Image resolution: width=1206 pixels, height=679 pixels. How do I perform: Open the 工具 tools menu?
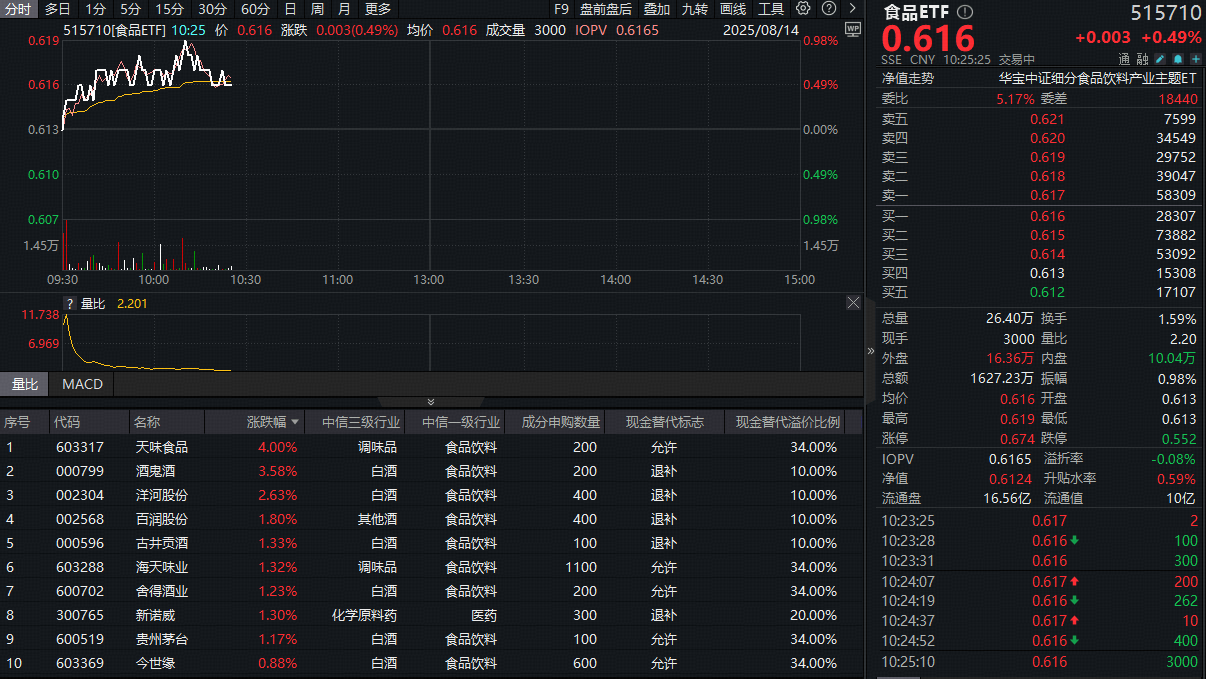[773, 8]
